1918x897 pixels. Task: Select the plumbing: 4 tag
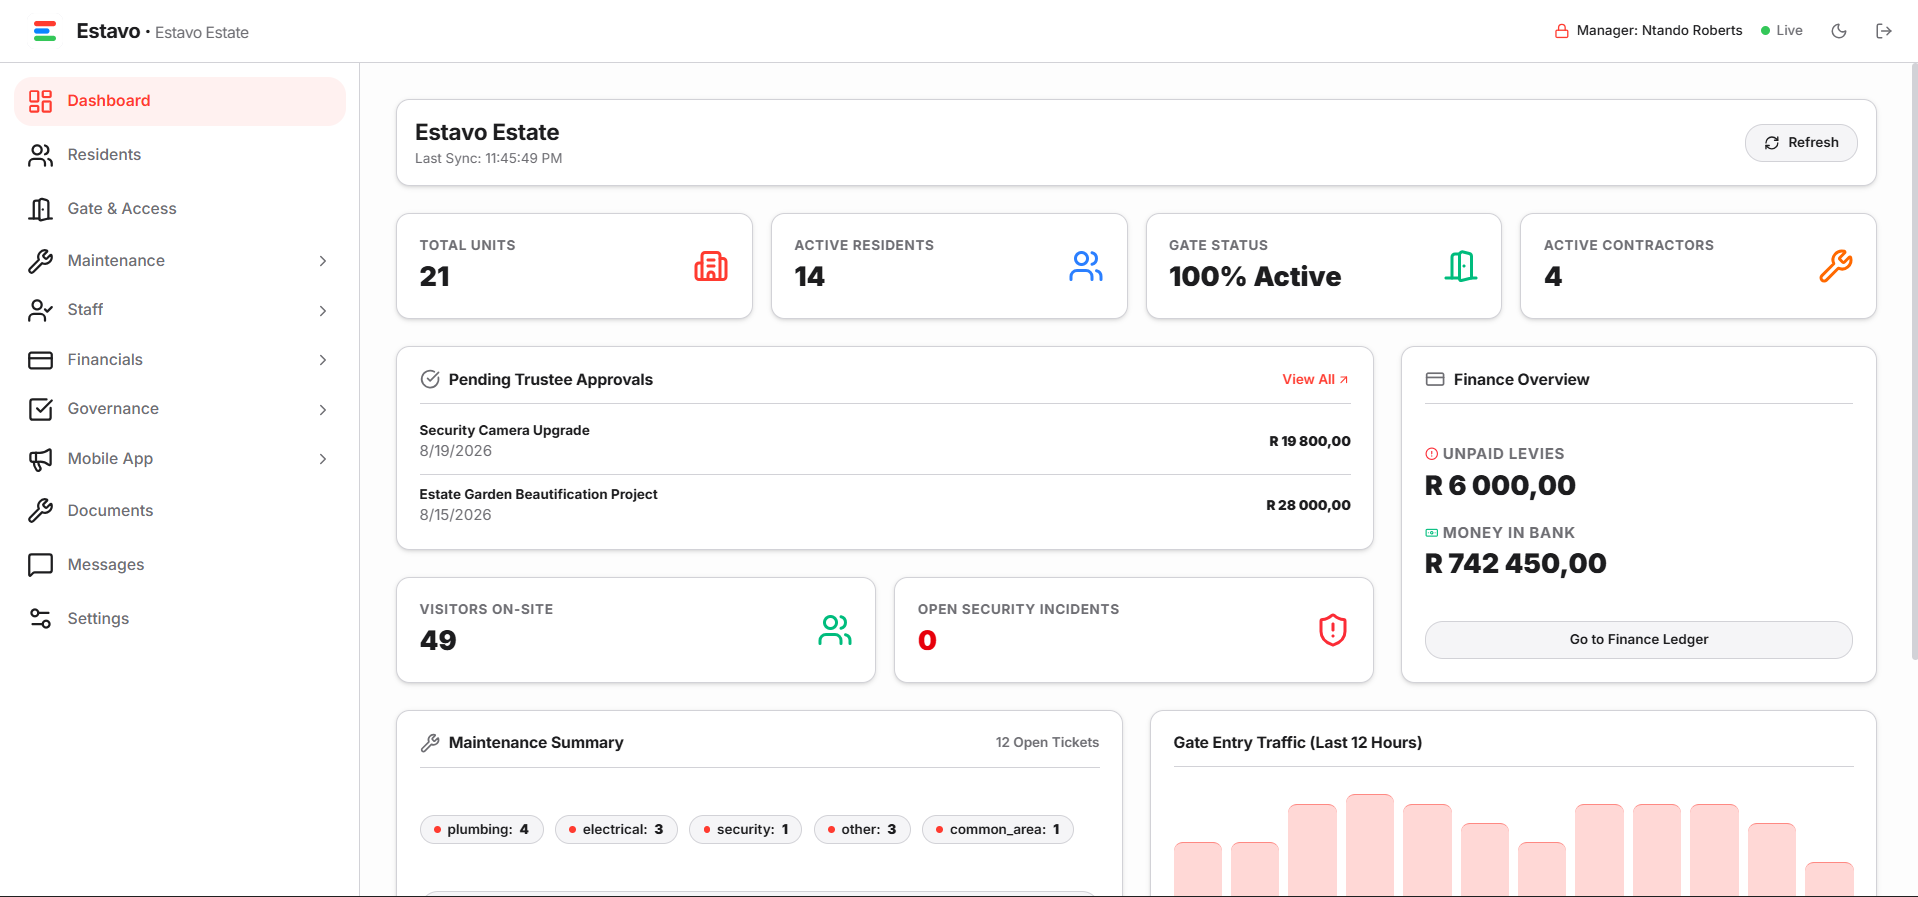[x=482, y=830]
